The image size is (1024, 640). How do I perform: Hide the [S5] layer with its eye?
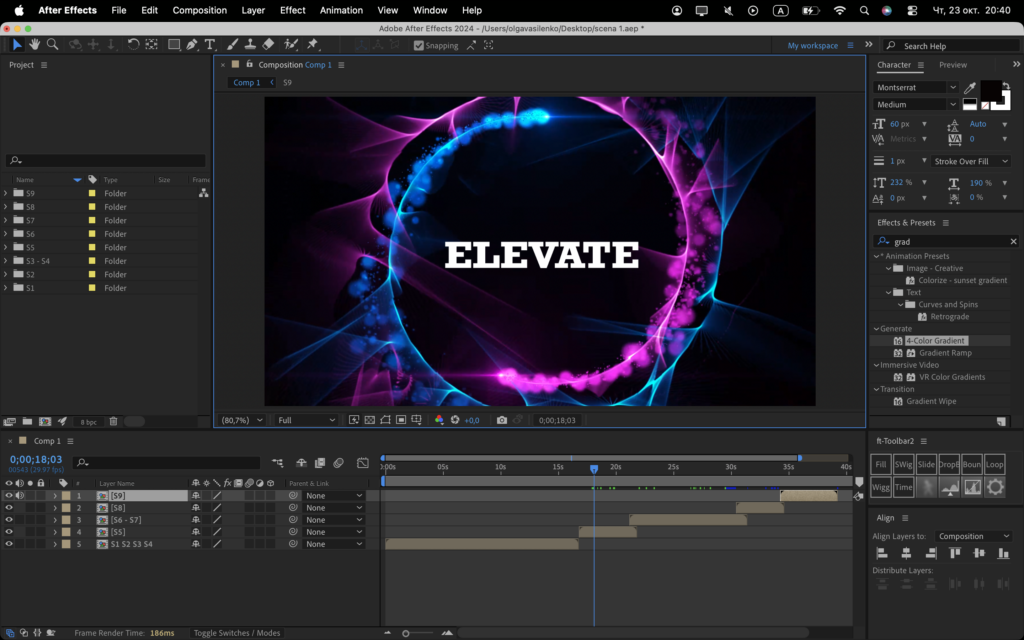pos(9,532)
